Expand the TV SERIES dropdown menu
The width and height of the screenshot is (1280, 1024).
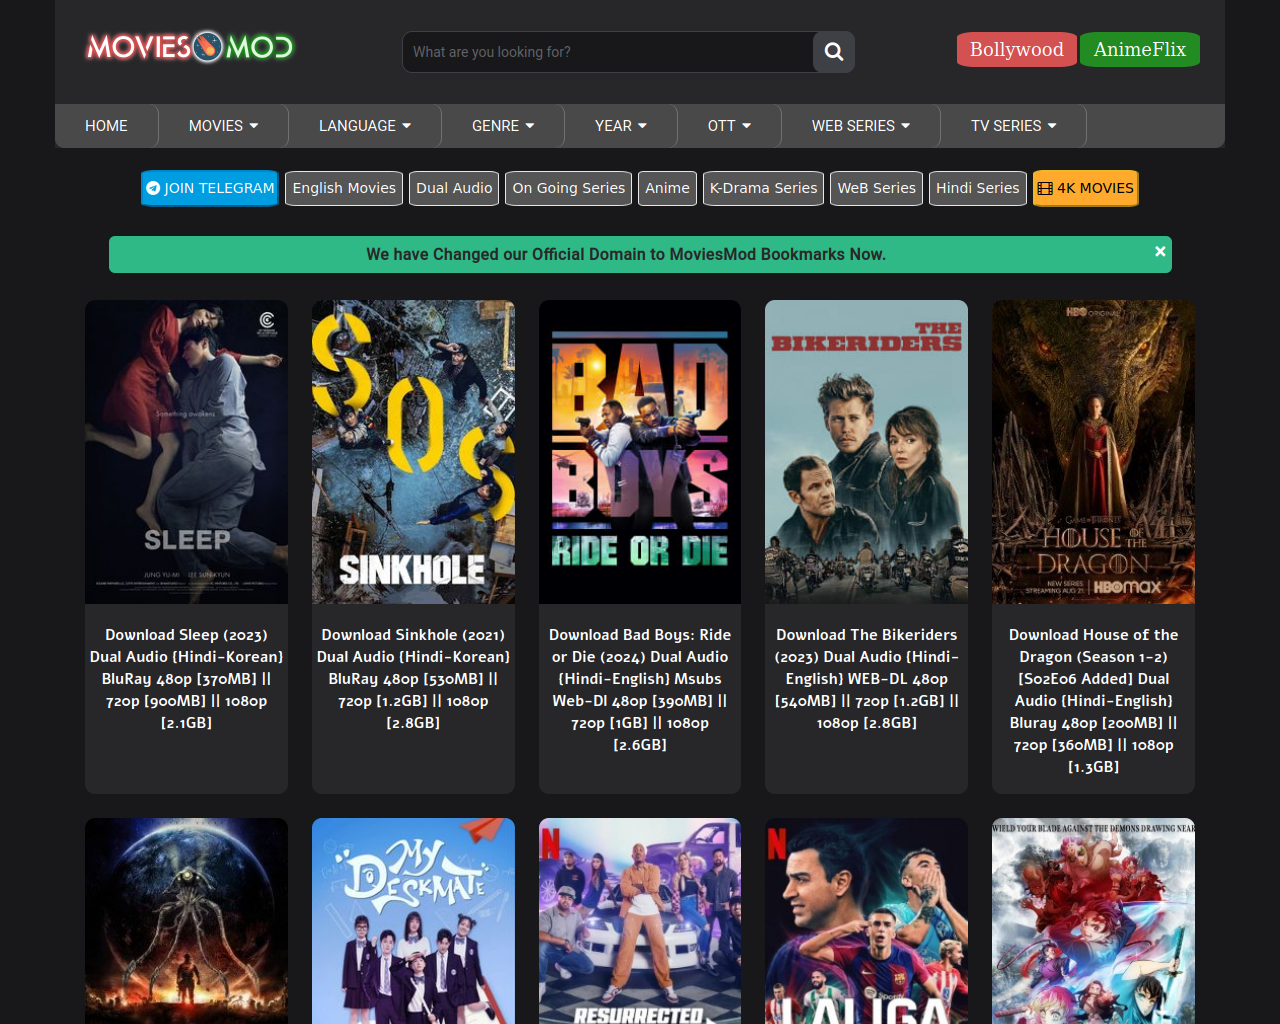[x=1014, y=126]
